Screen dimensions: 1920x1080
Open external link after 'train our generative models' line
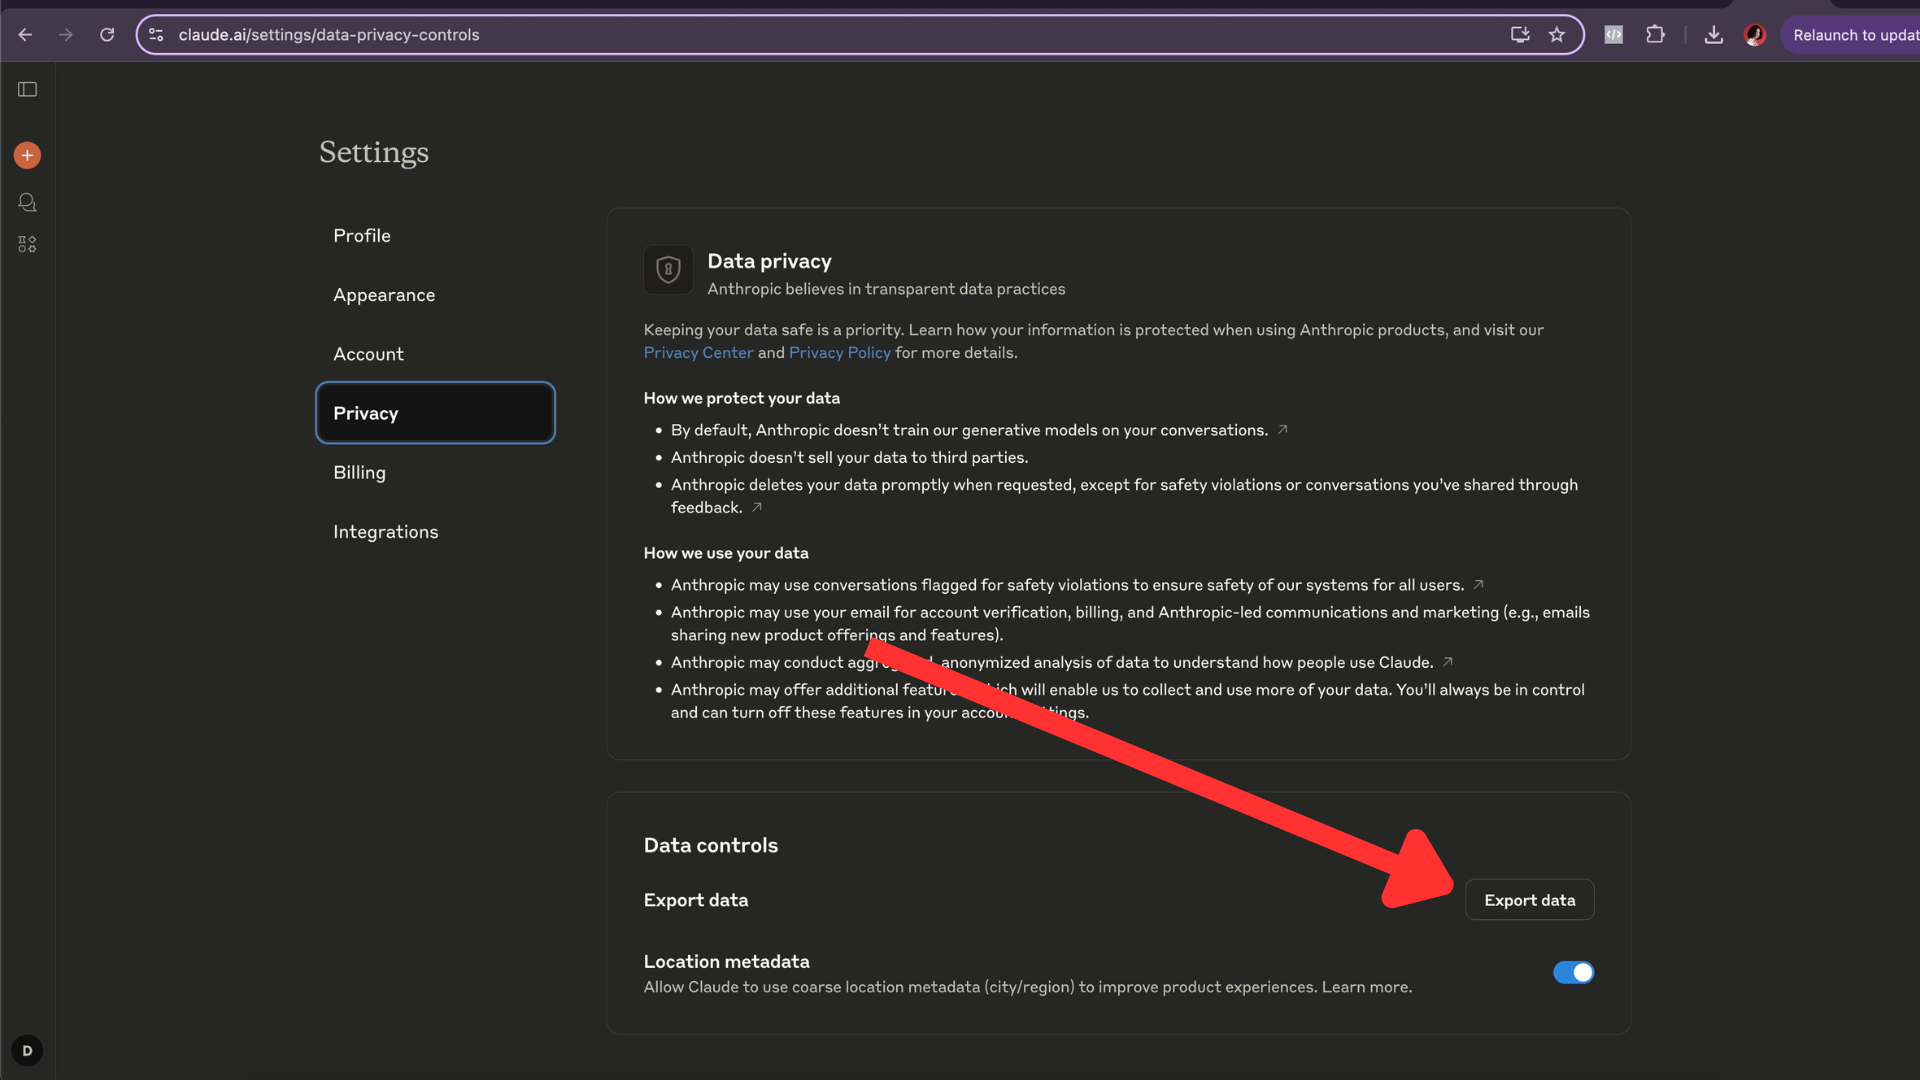1282,430
